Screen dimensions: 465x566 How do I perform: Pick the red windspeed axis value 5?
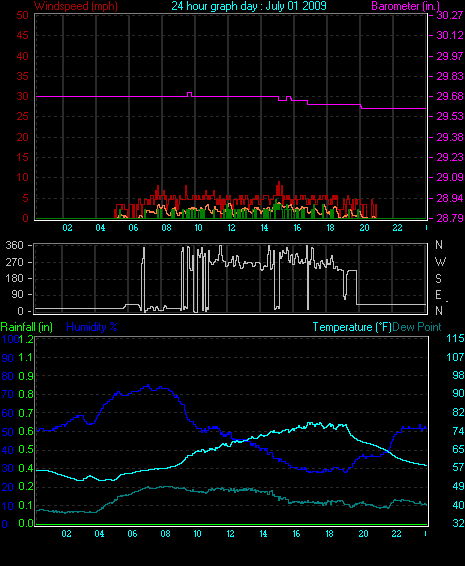point(25,198)
